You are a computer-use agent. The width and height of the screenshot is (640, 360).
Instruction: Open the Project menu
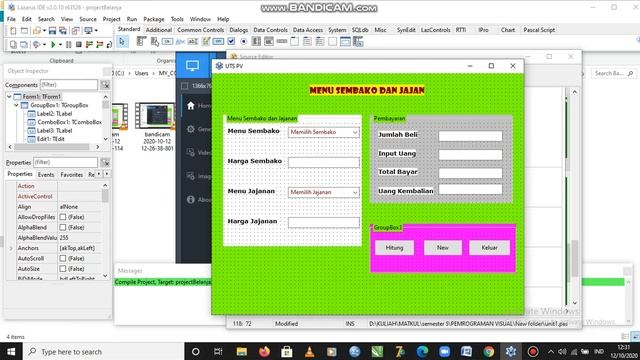111,19
